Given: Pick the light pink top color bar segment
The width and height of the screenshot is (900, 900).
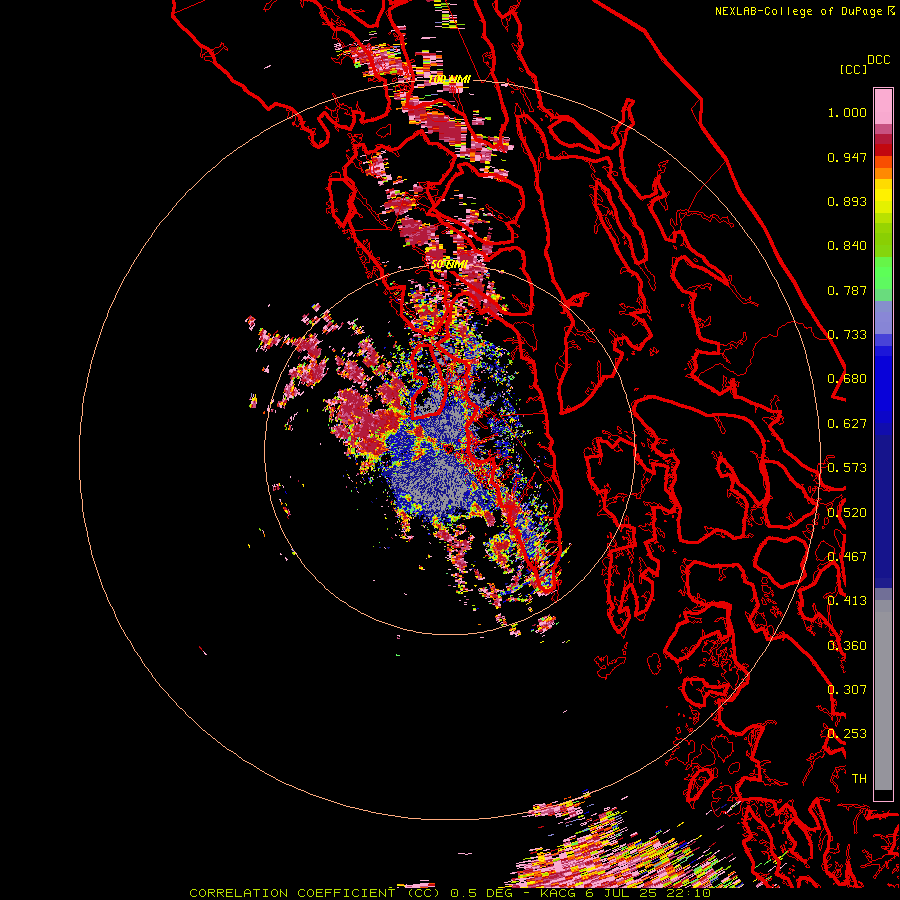Looking at the screenshot, I should [x=883, y=106].
